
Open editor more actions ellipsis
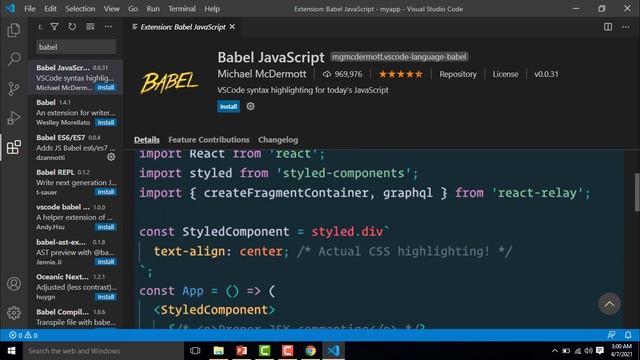point(626,27)
